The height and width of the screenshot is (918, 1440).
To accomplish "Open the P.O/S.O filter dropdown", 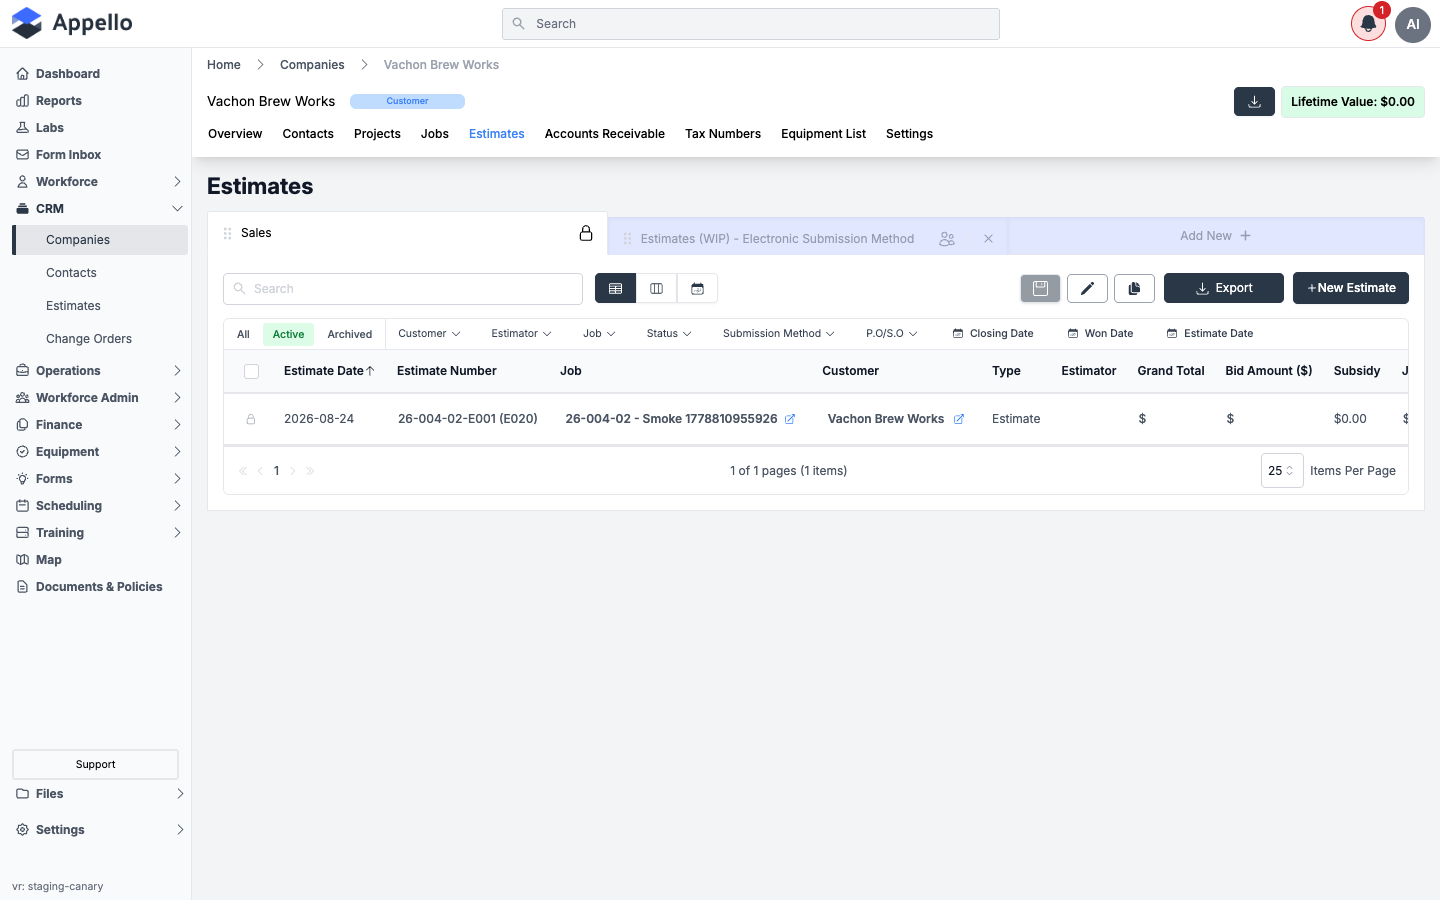I will [892, 334].
